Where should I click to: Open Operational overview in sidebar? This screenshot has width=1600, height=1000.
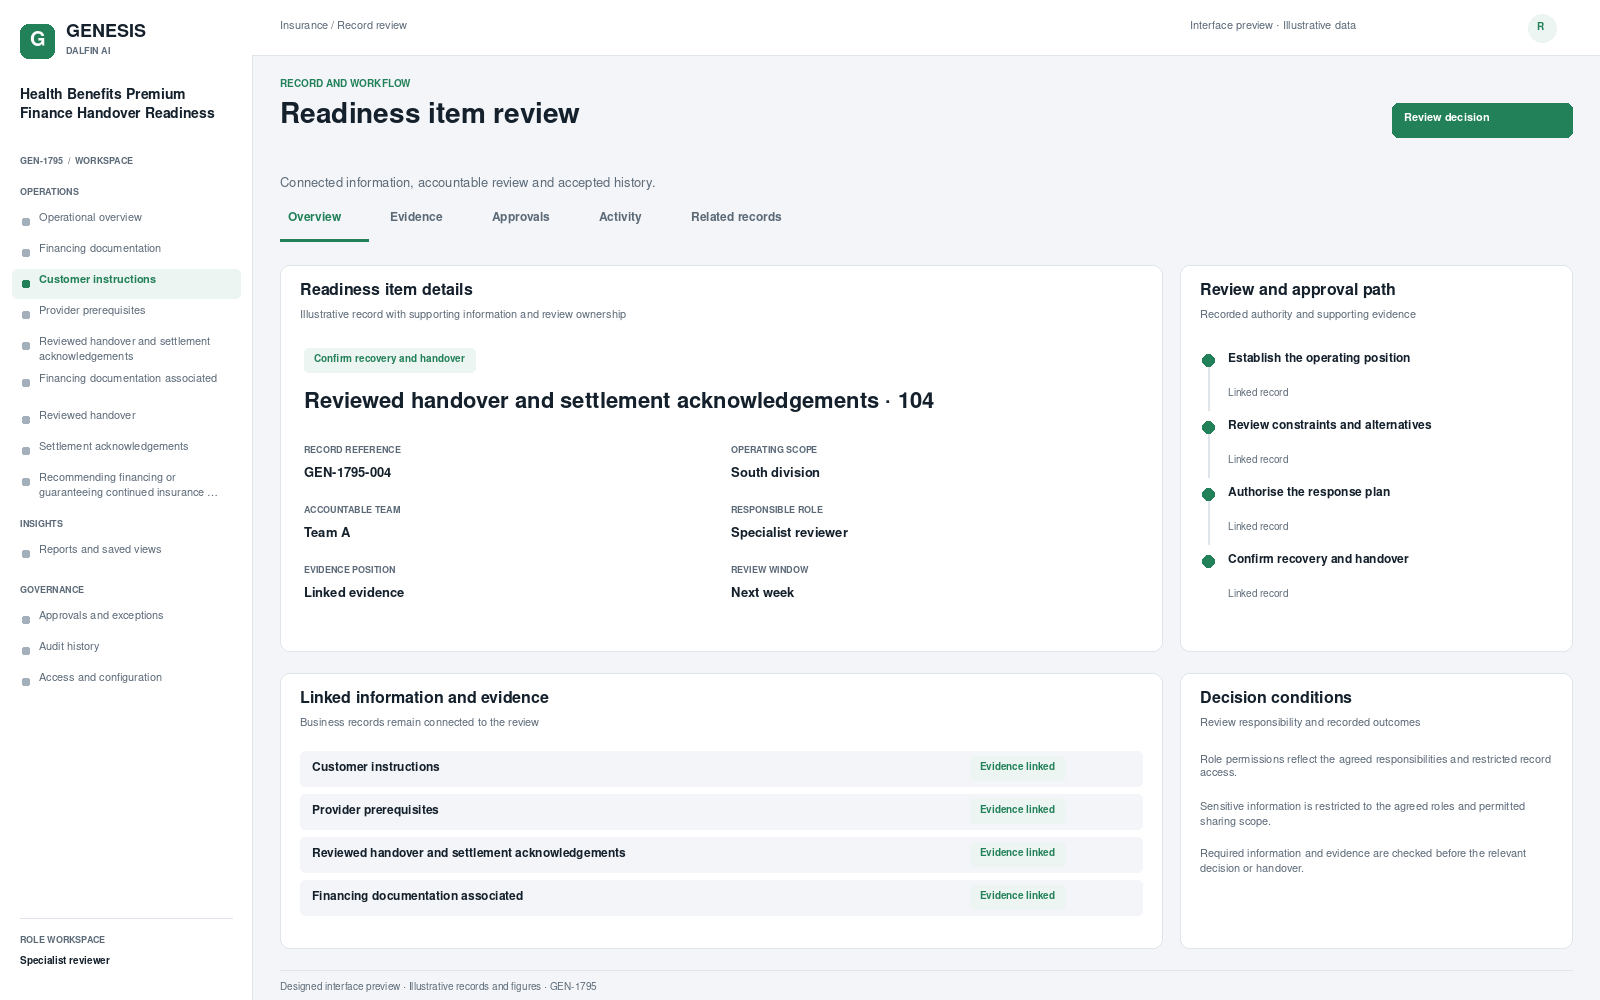tap(126, 218)
